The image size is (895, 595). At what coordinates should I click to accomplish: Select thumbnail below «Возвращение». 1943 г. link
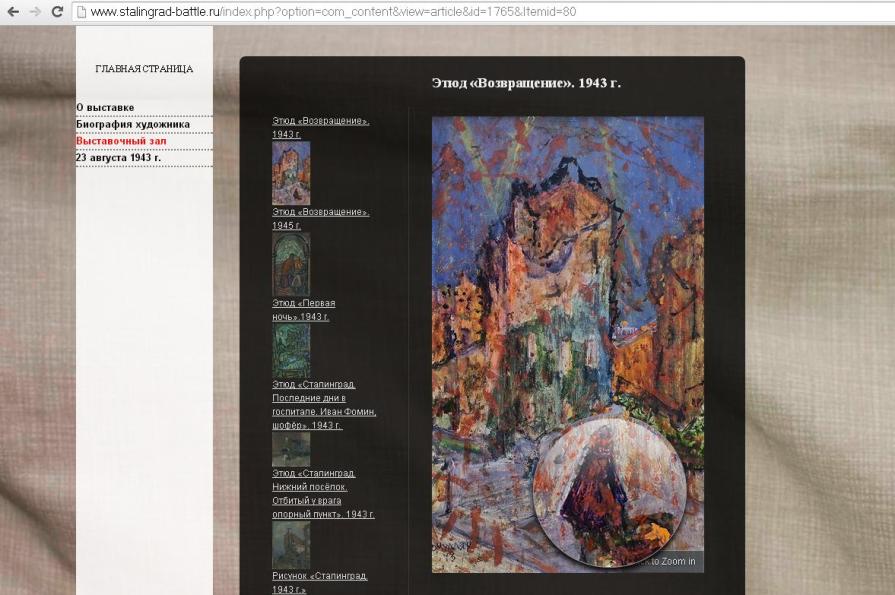tap(291, 173)
